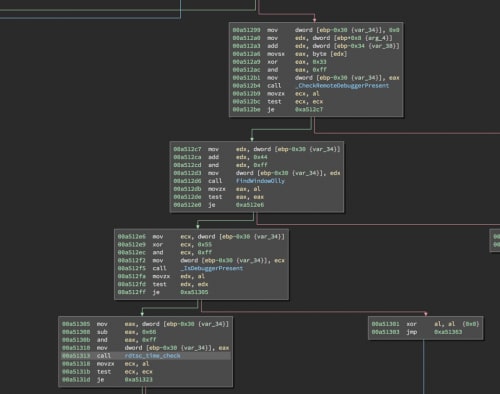Select address 00a512d6
This screenshot has height=394, width=500.
pyautogui.click(x=187, y=181)
